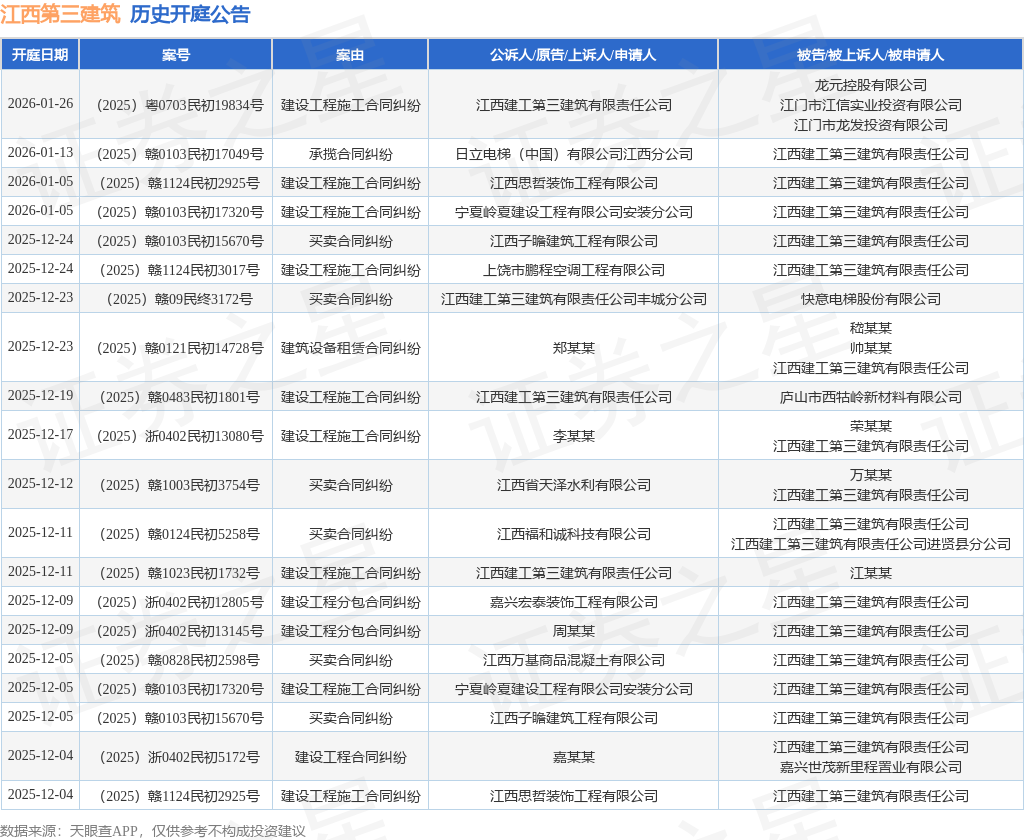1024x840 pixels.
Task: Click the 数据来源 天眼查APP footer note
Action: [x=153, y=831]
